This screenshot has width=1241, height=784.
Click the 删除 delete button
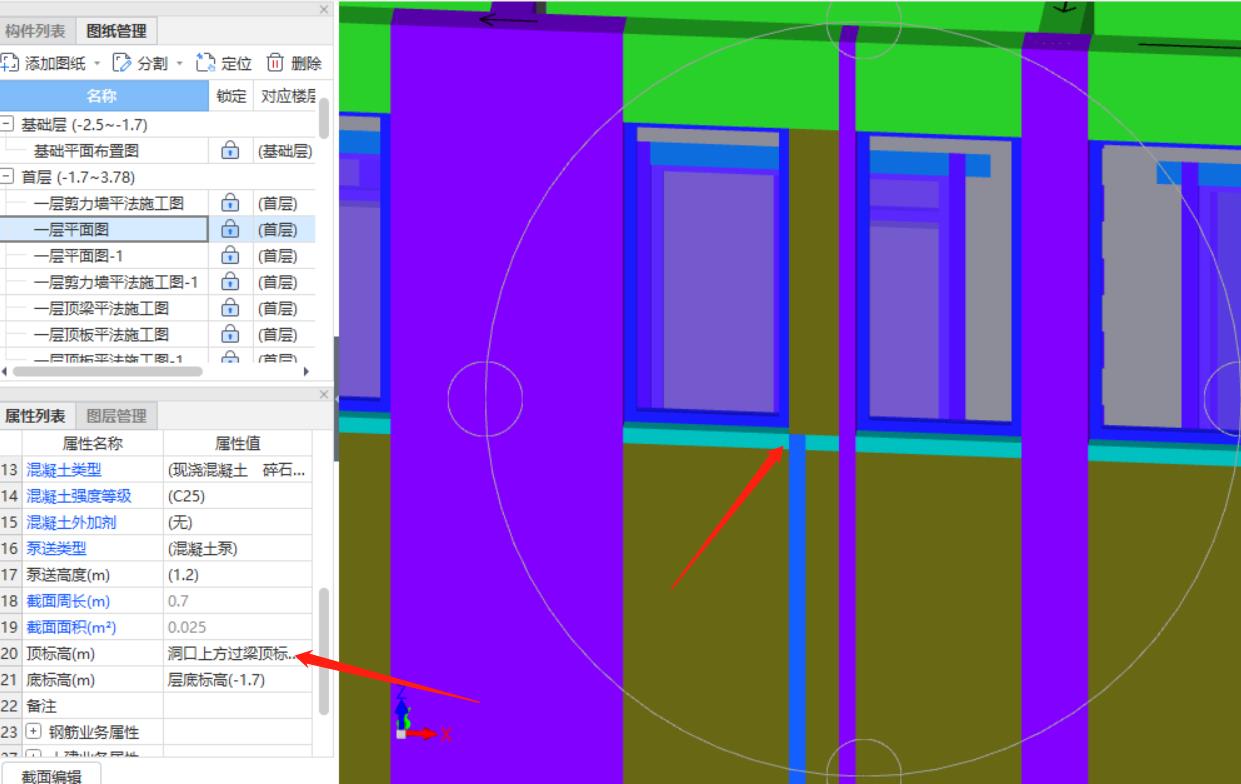[x=294, y=63]
